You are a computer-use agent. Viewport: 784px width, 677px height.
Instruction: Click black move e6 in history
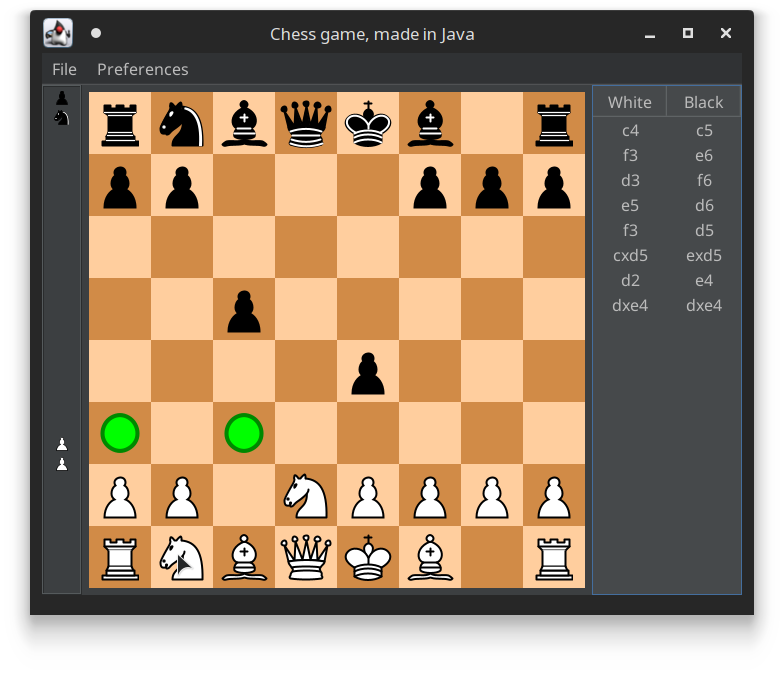click(x=704, y=156)
